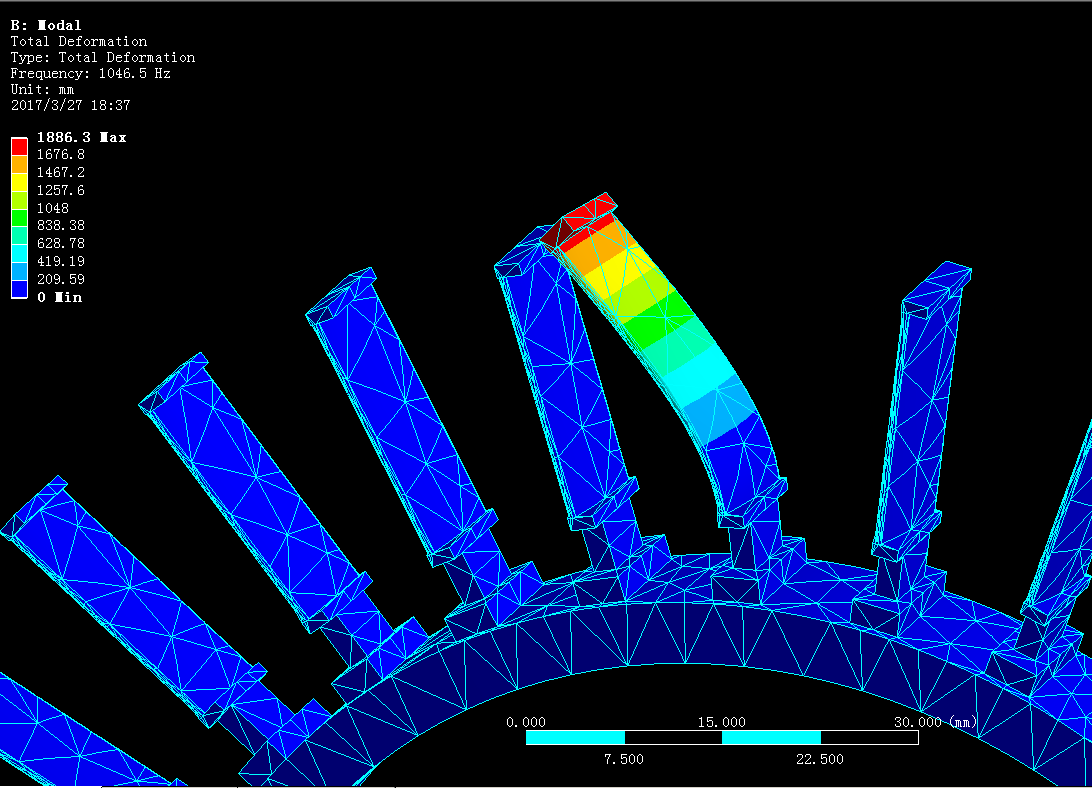Screen dimensions: 1092x788
Task: Click the 15.000 scale ruler label
Action: [x=722, y=723]
